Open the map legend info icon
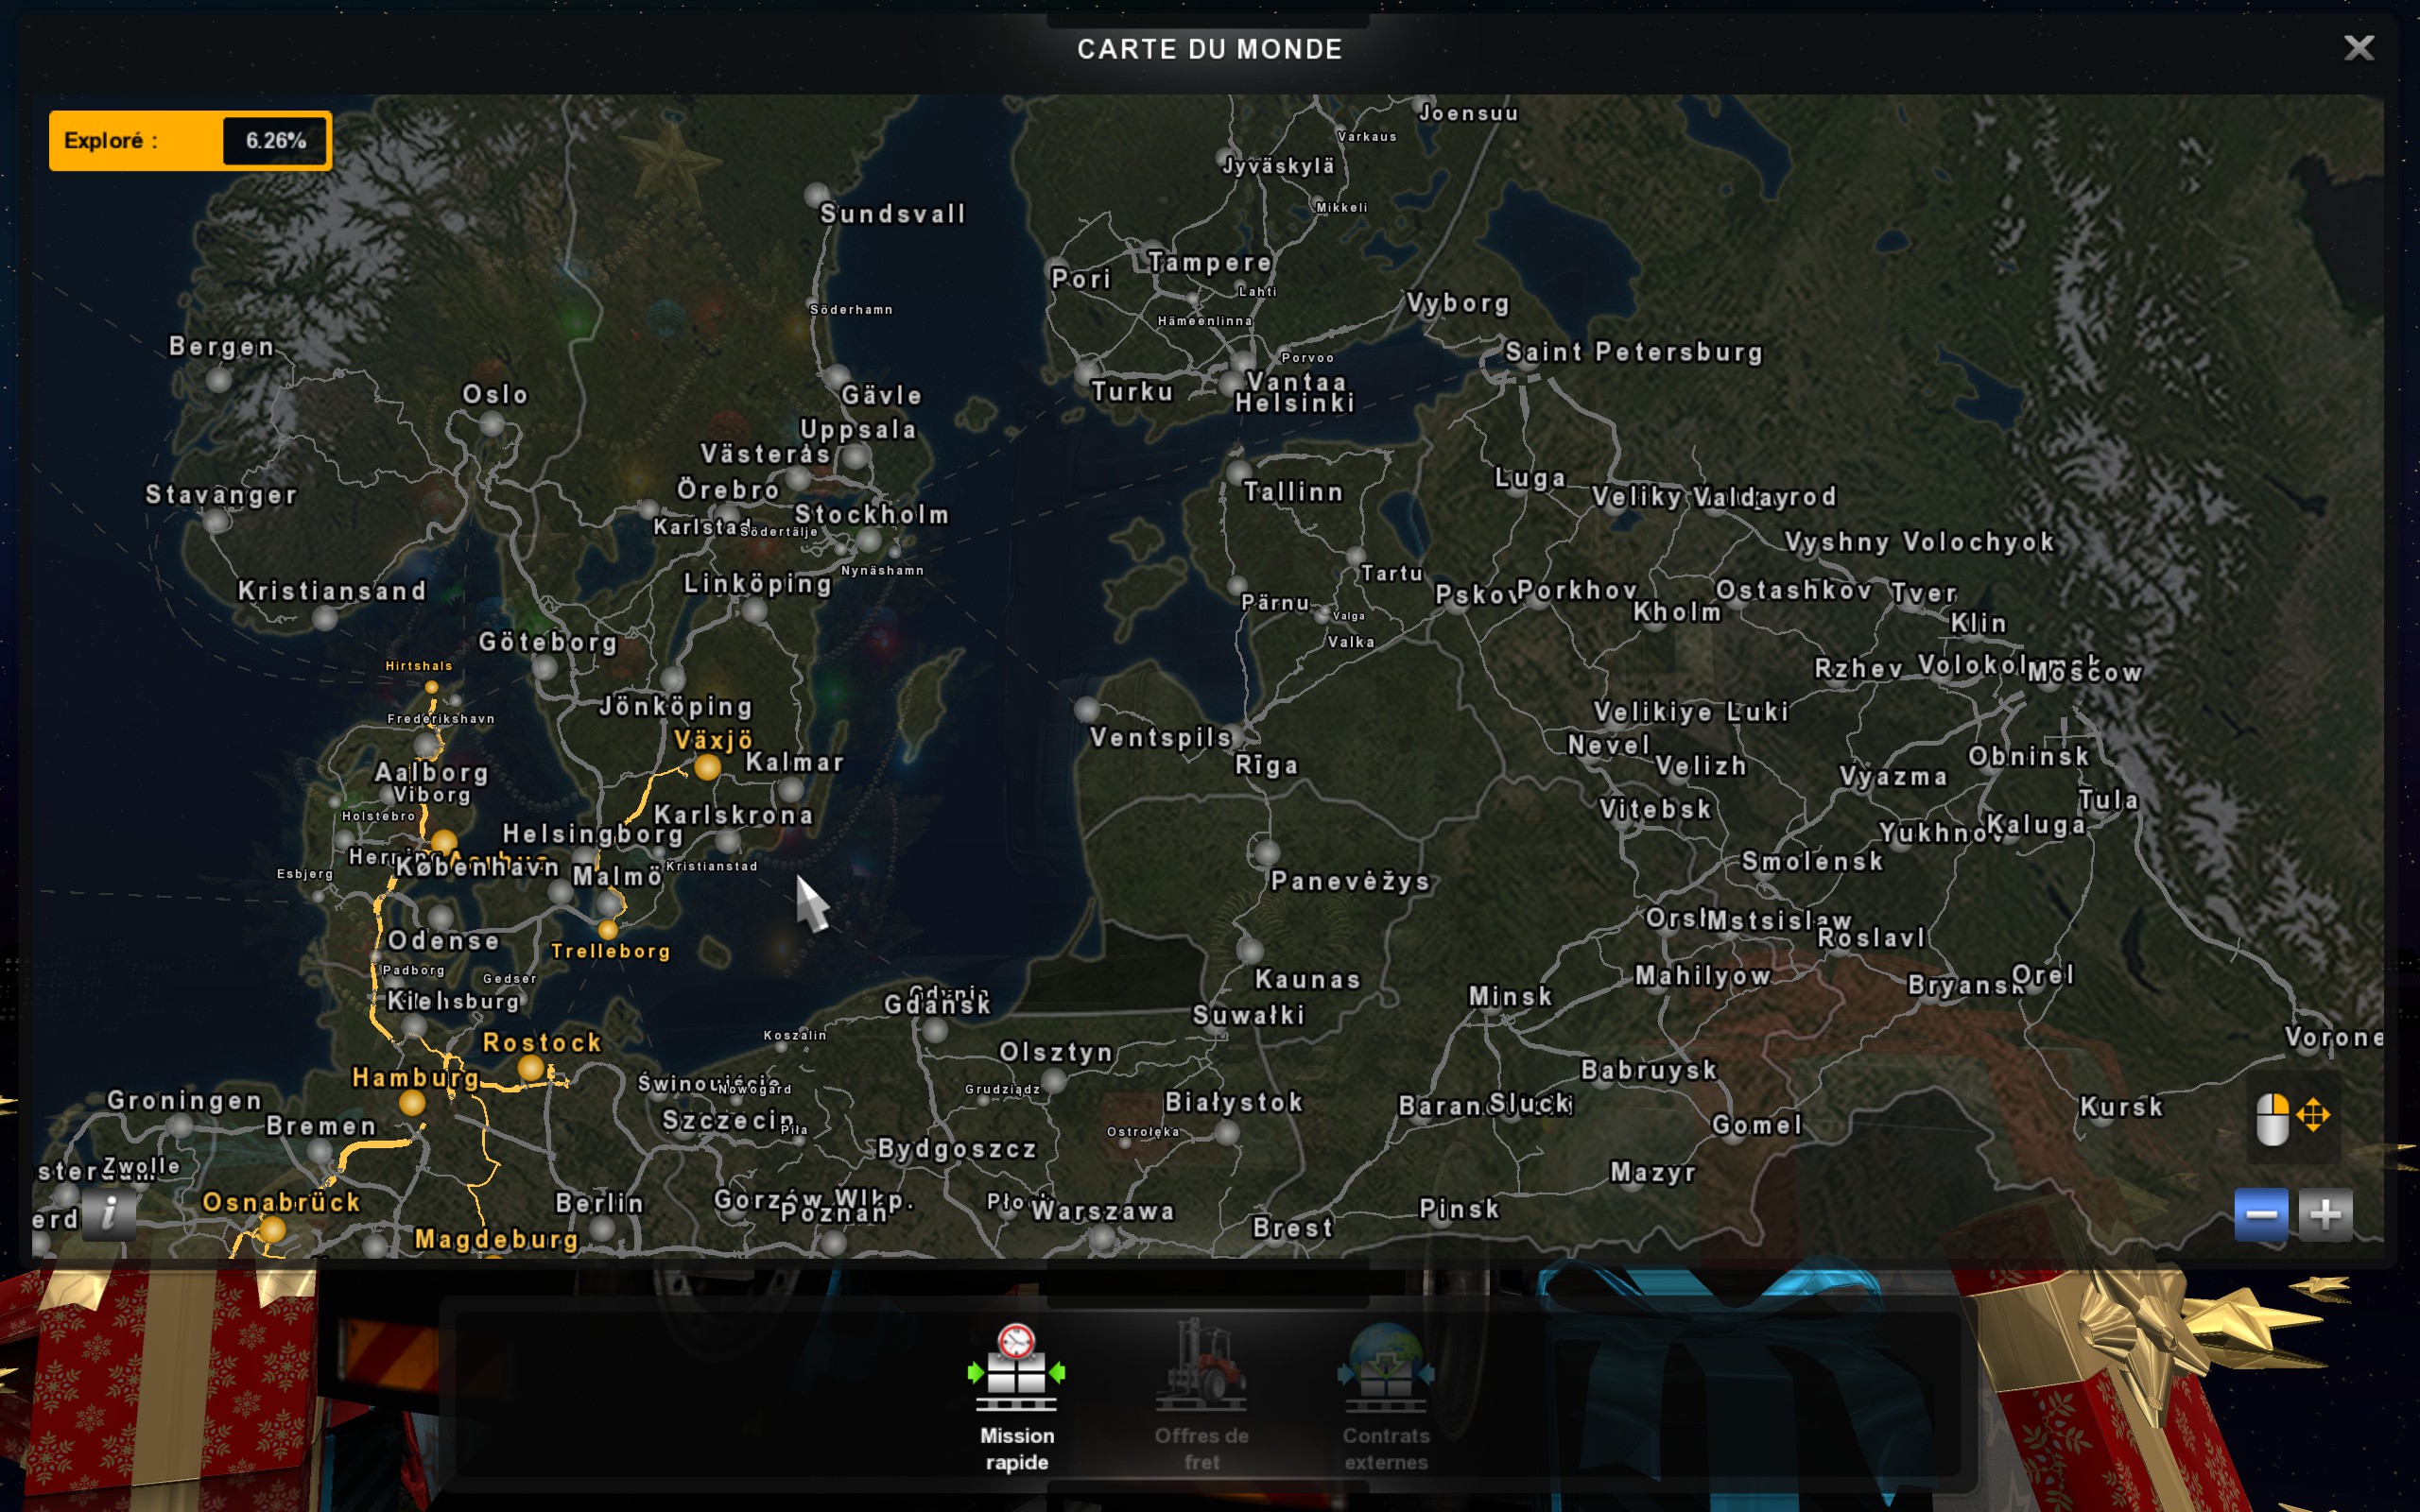 (x=108, y=1214)
